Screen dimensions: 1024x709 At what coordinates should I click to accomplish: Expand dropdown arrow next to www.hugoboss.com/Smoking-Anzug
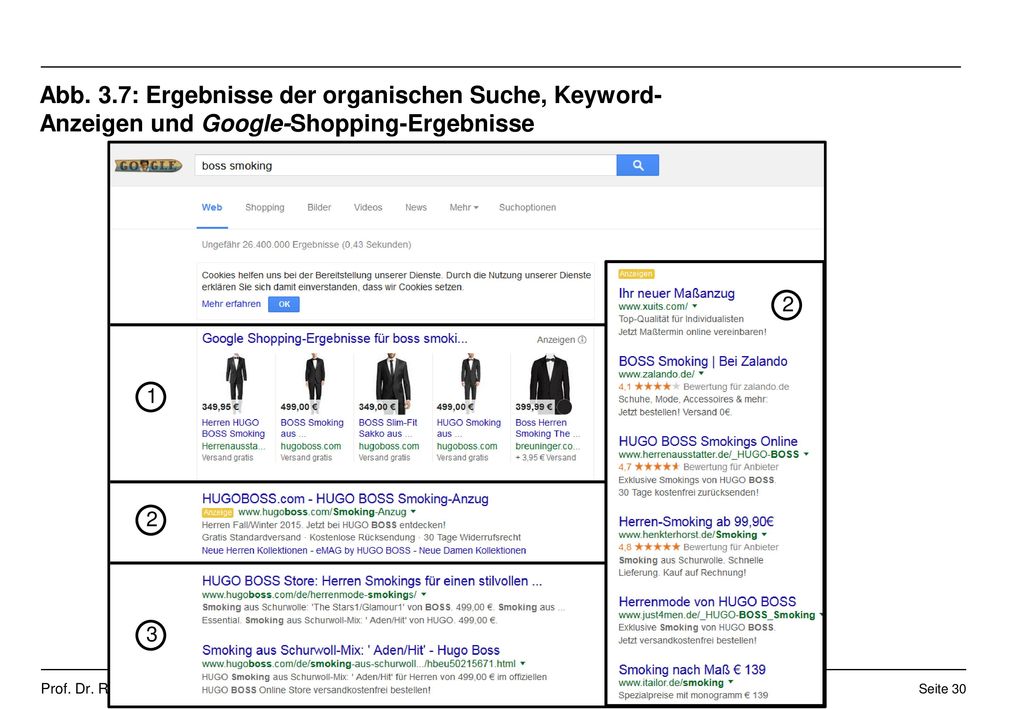(x=413, y=512)
